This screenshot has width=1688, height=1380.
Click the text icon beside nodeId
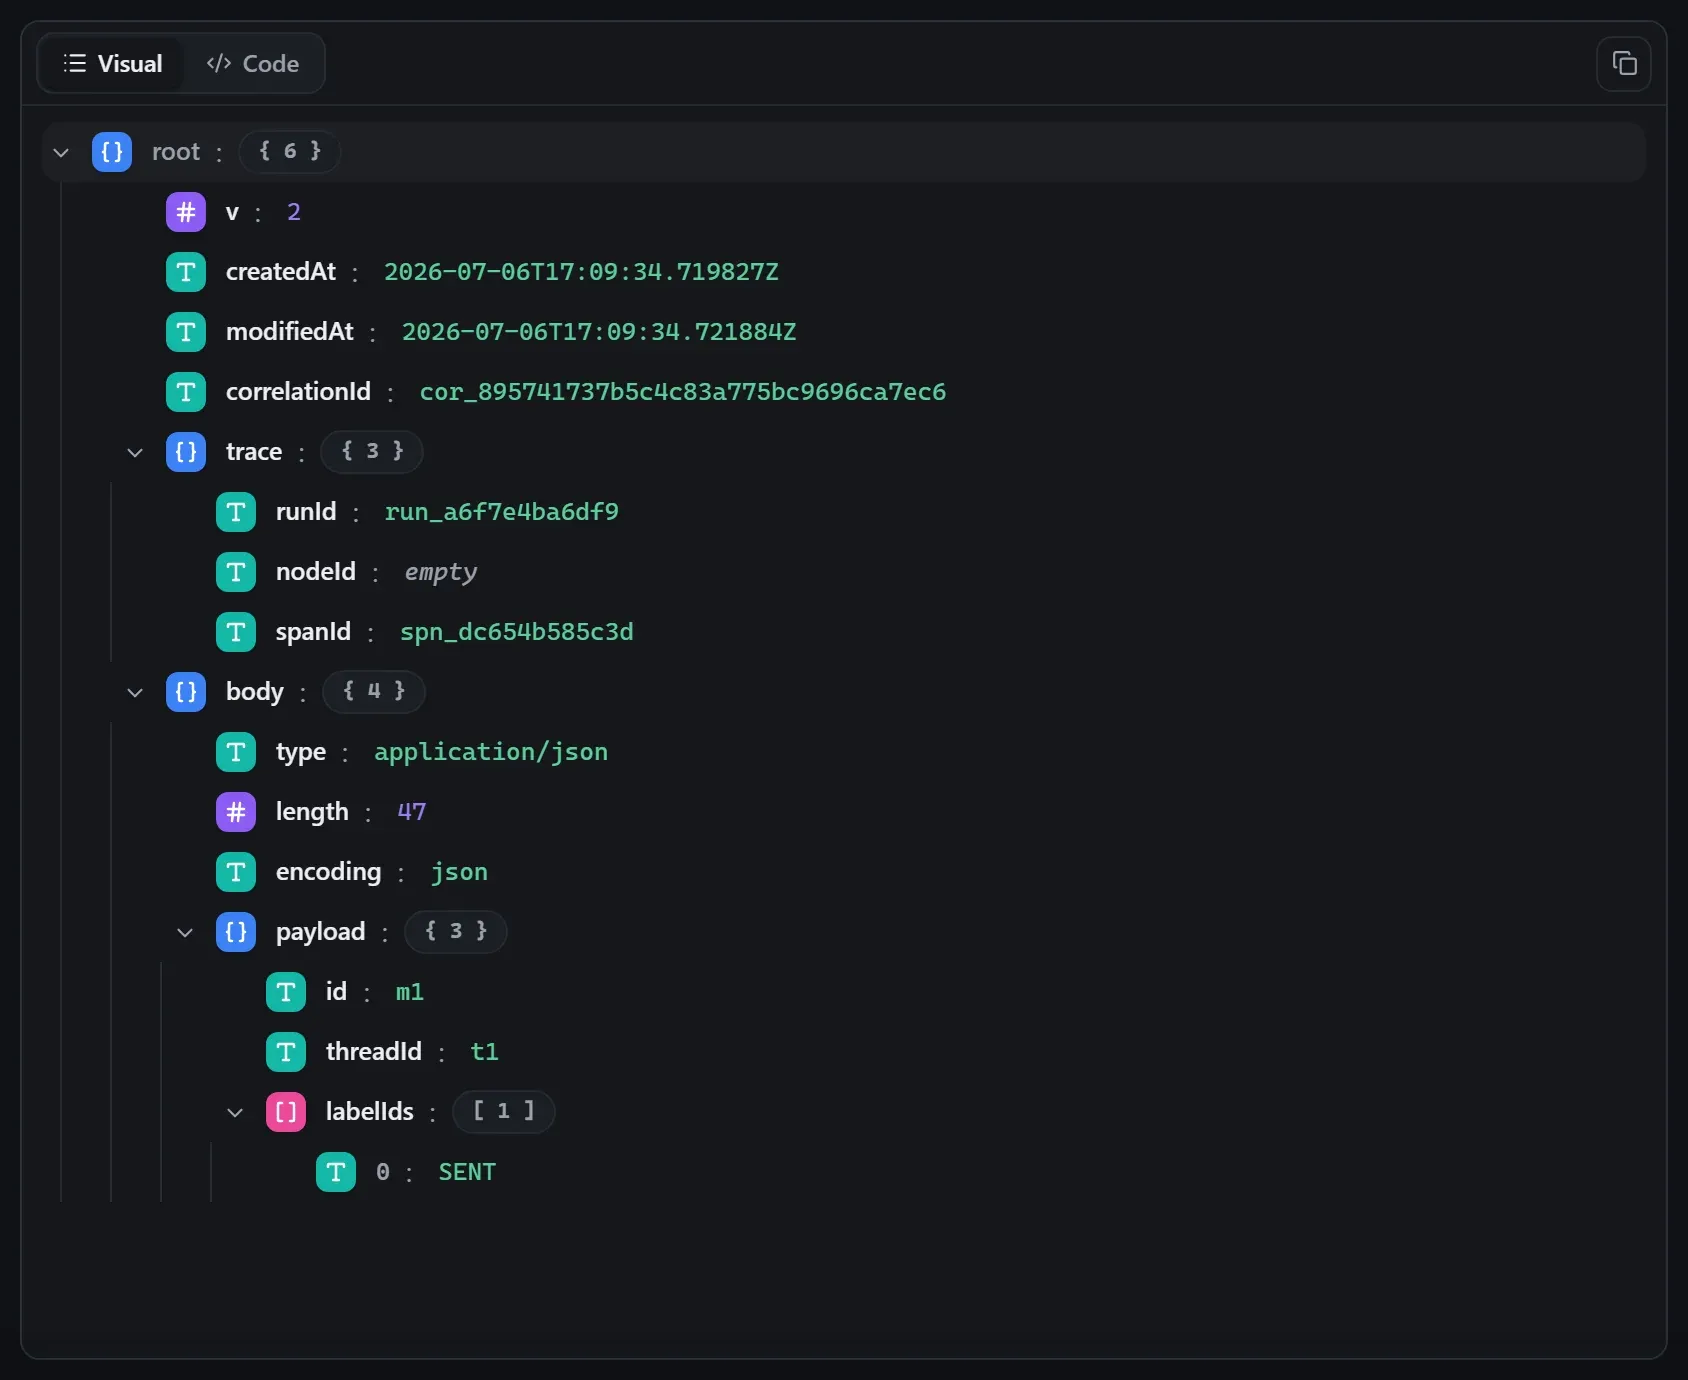point(236,572)
